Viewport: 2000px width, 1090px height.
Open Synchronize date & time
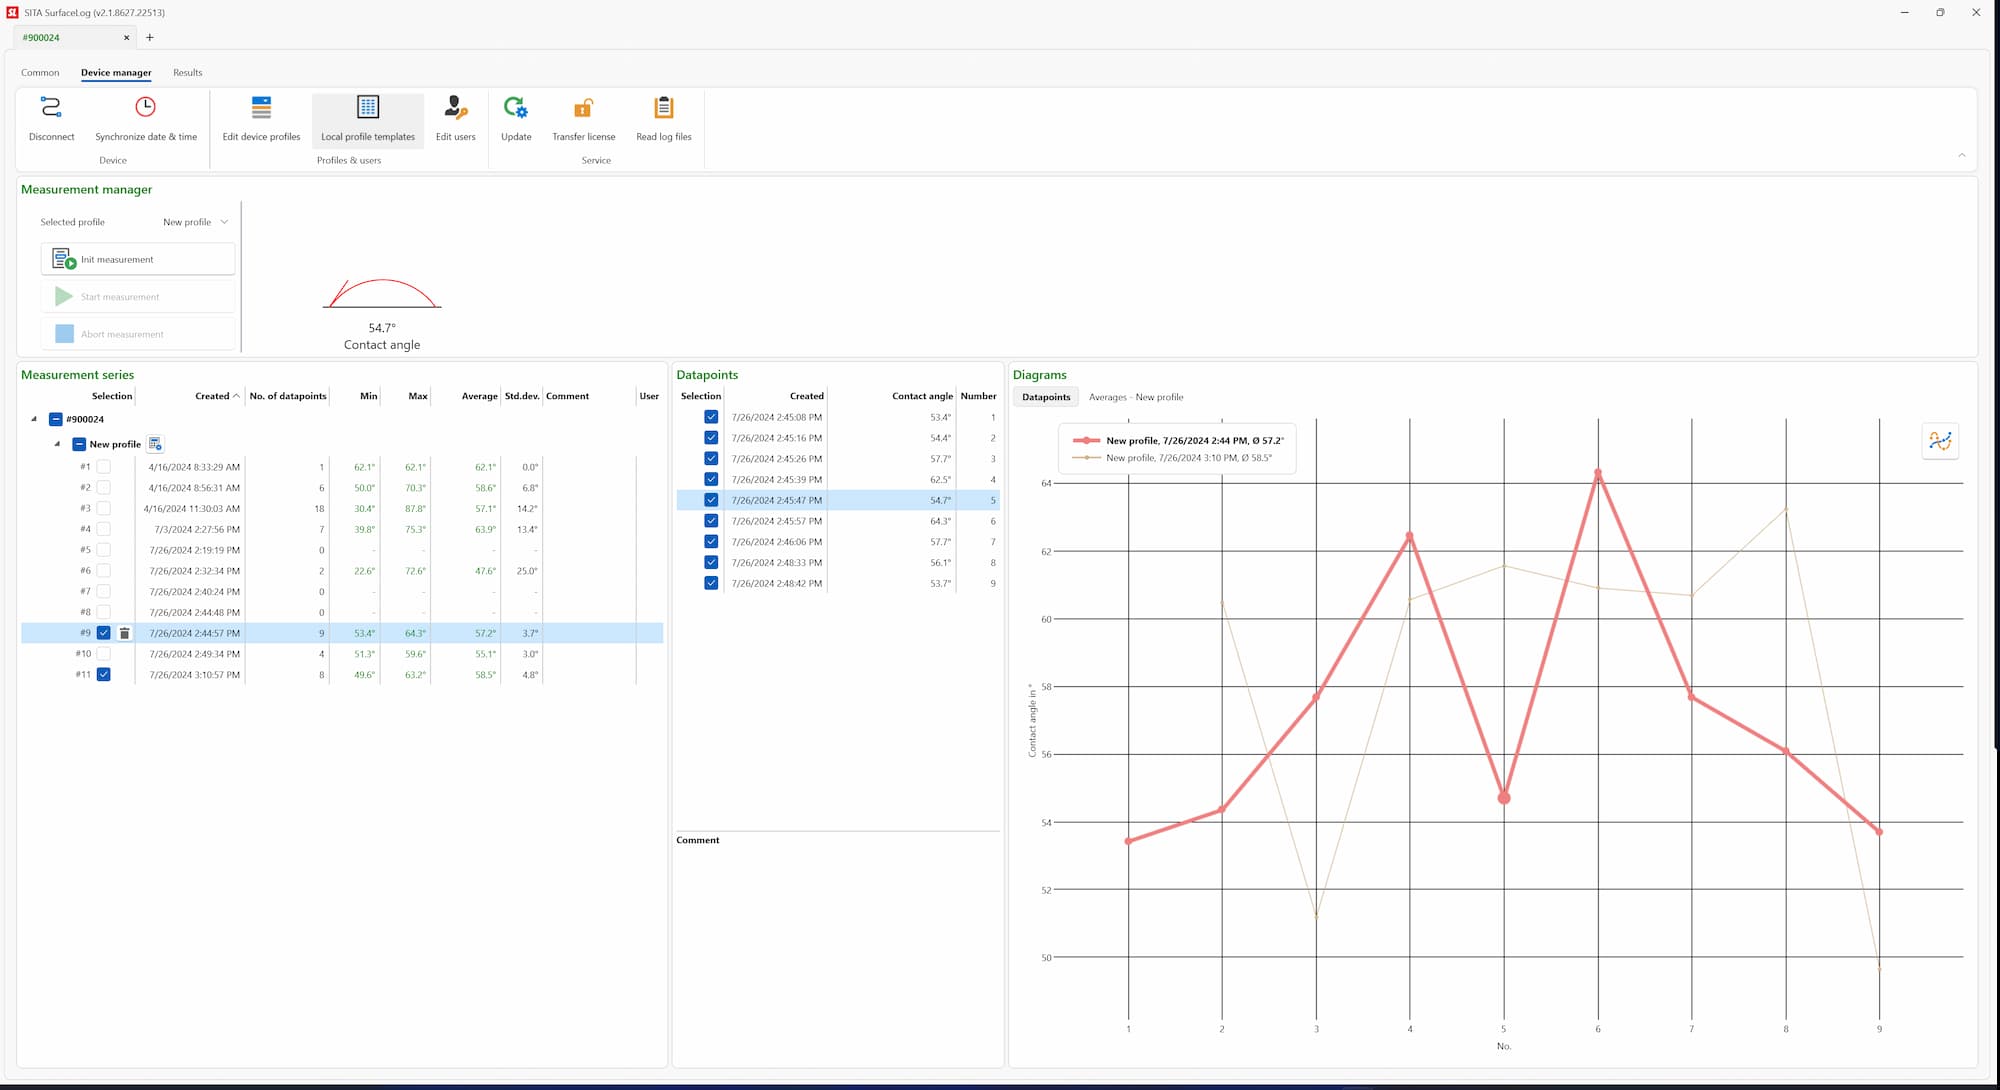[x=146, y=118]
